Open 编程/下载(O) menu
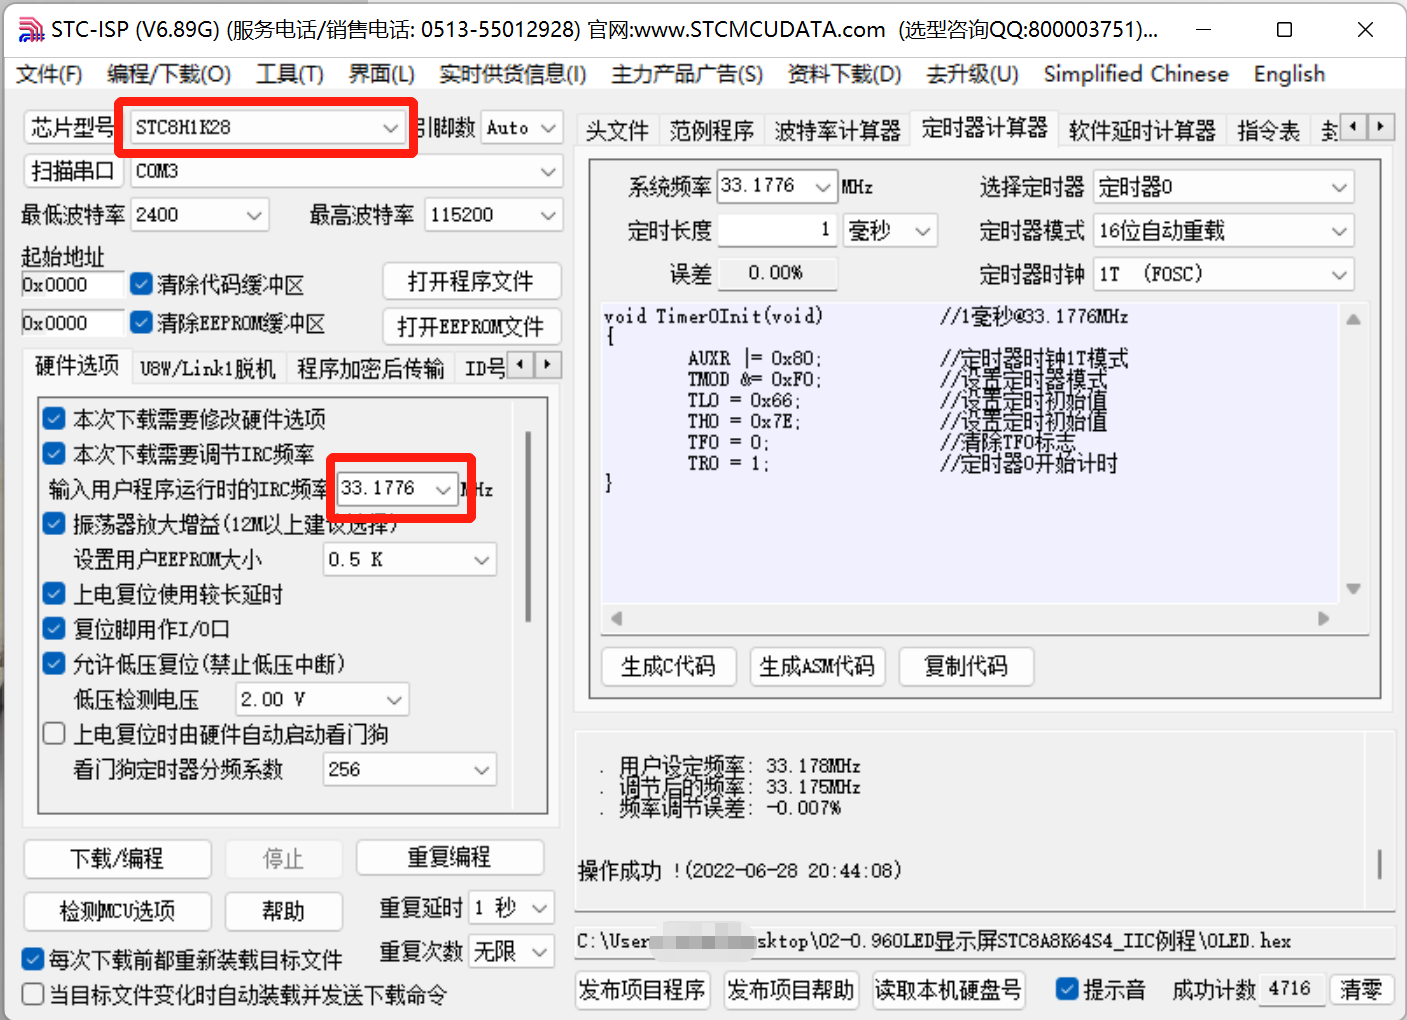1407x1020 pixels. tap(169, 74)
